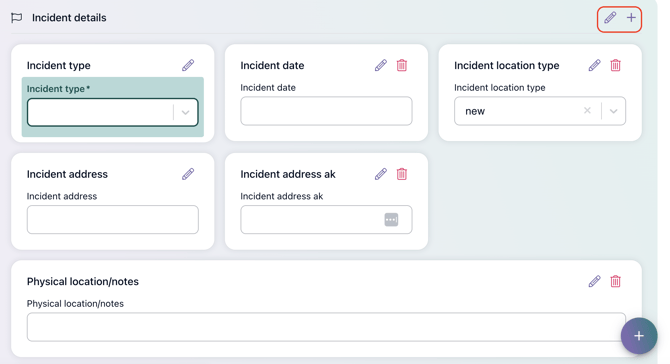Edit the Incident address ak card
670x364 pixels.
coord(381,174)
